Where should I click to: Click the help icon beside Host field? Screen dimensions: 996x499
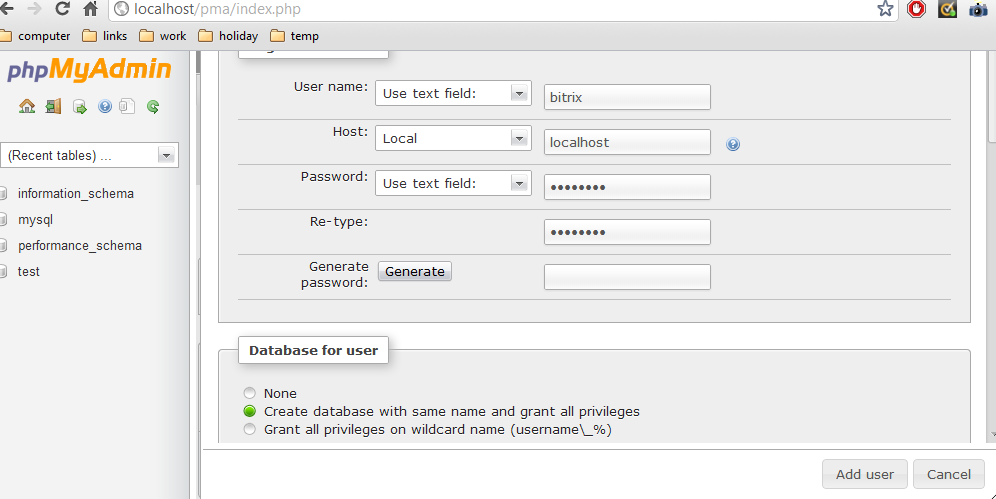click(733, 144)
